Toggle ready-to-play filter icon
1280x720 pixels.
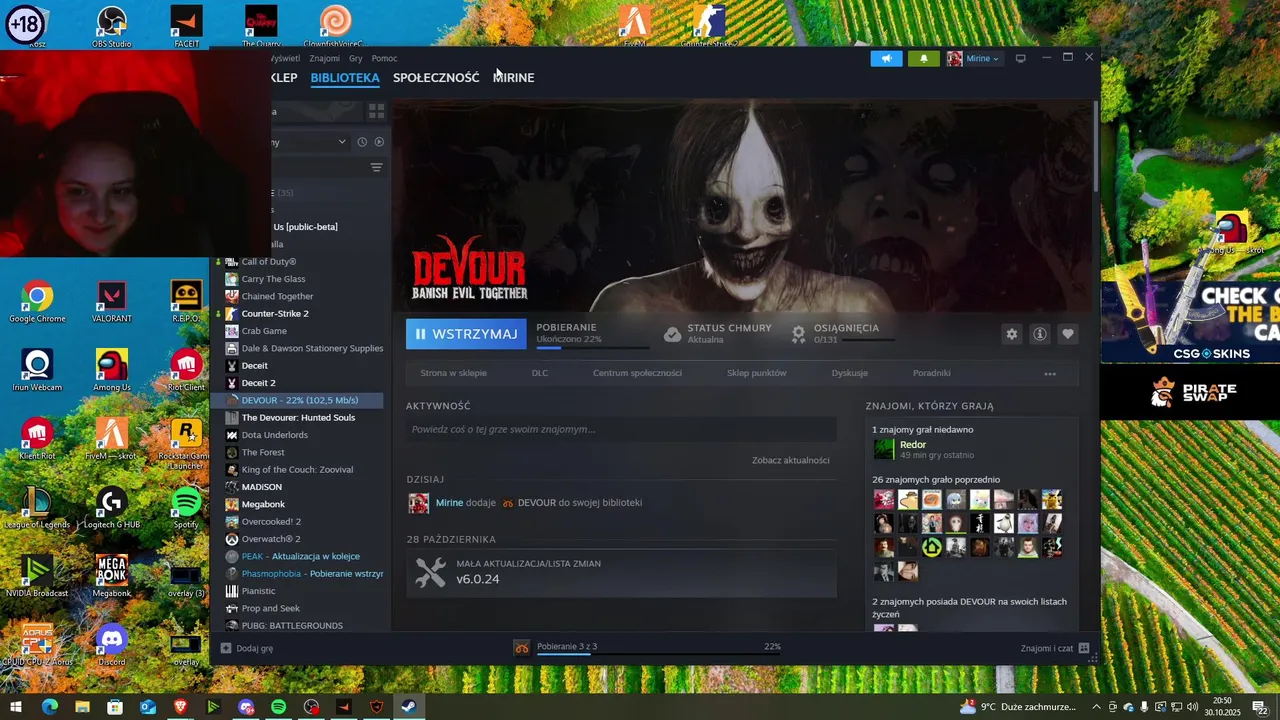tap(379, 142)
